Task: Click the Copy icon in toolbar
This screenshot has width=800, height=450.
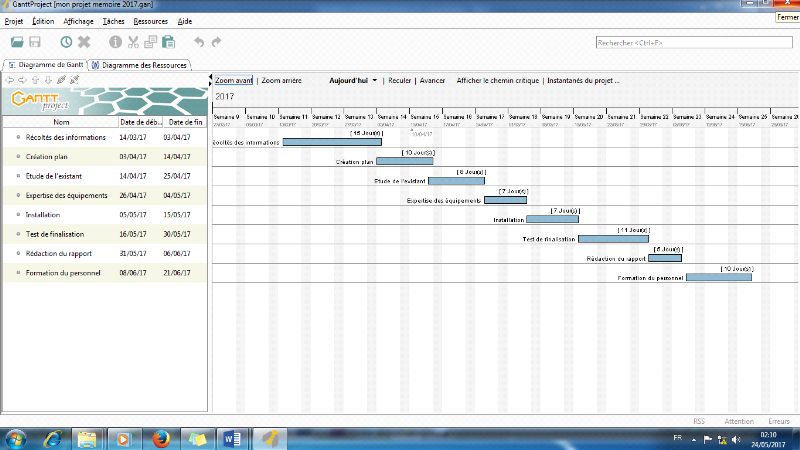Action: tap(151, 42)
